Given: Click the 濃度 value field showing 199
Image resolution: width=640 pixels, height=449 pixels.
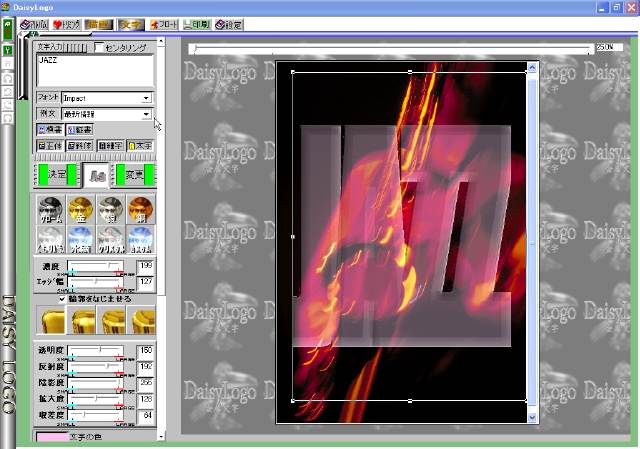Looking at the screenshot, I should (146, 267).
